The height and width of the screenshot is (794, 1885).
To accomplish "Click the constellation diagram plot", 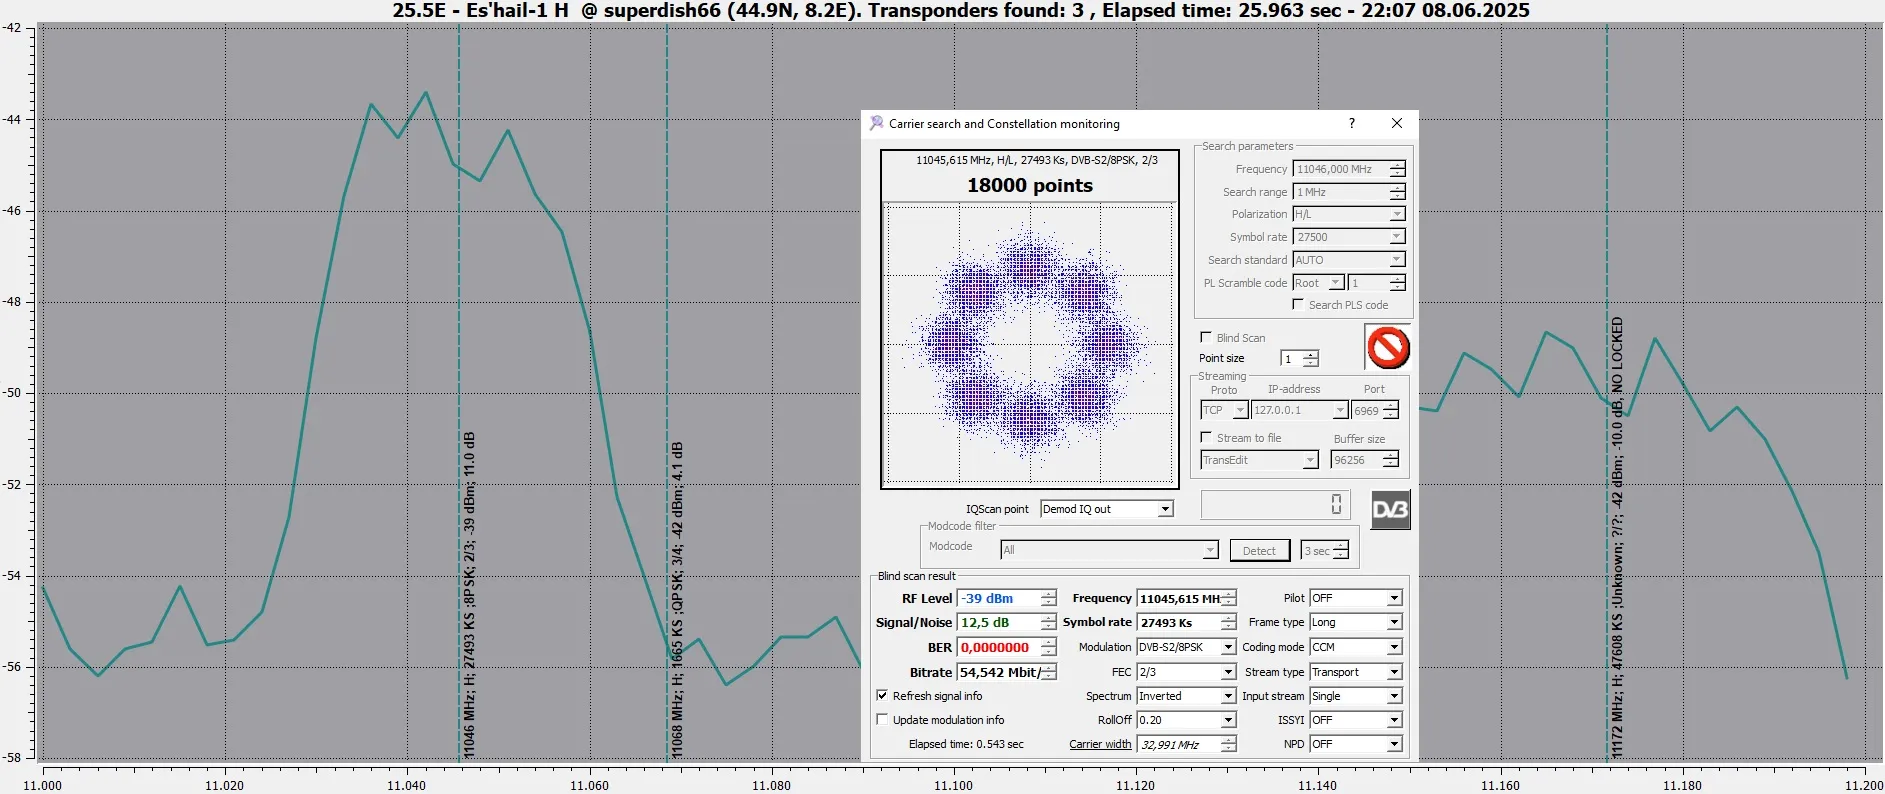I will point(1029,345).
